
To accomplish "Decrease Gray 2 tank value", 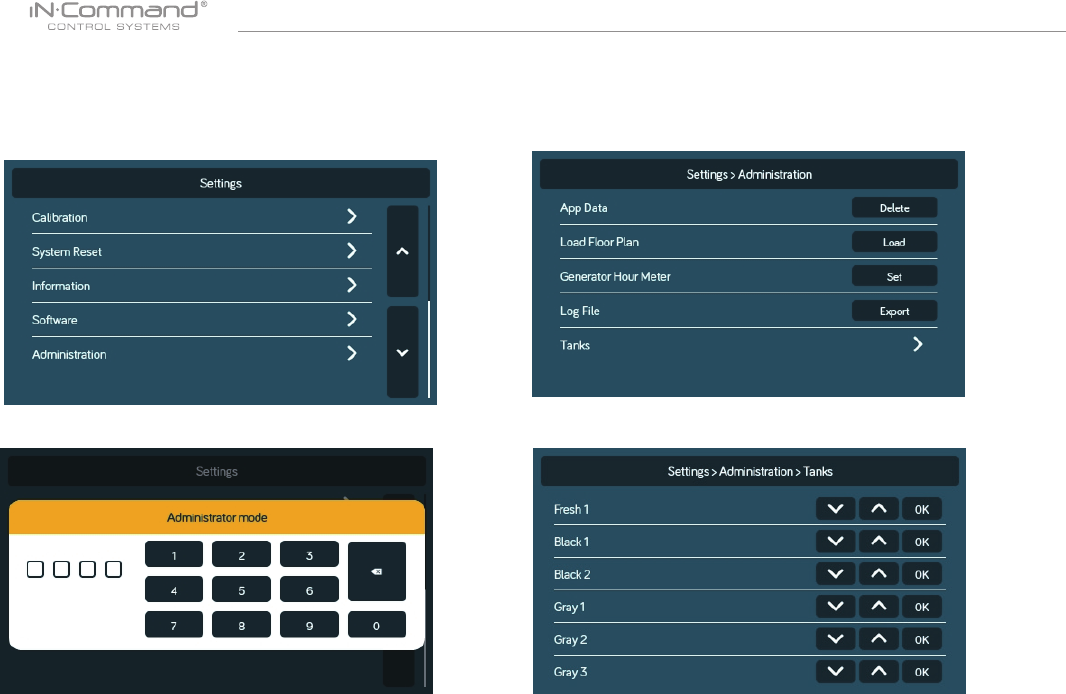I will (x=836, y=640).
